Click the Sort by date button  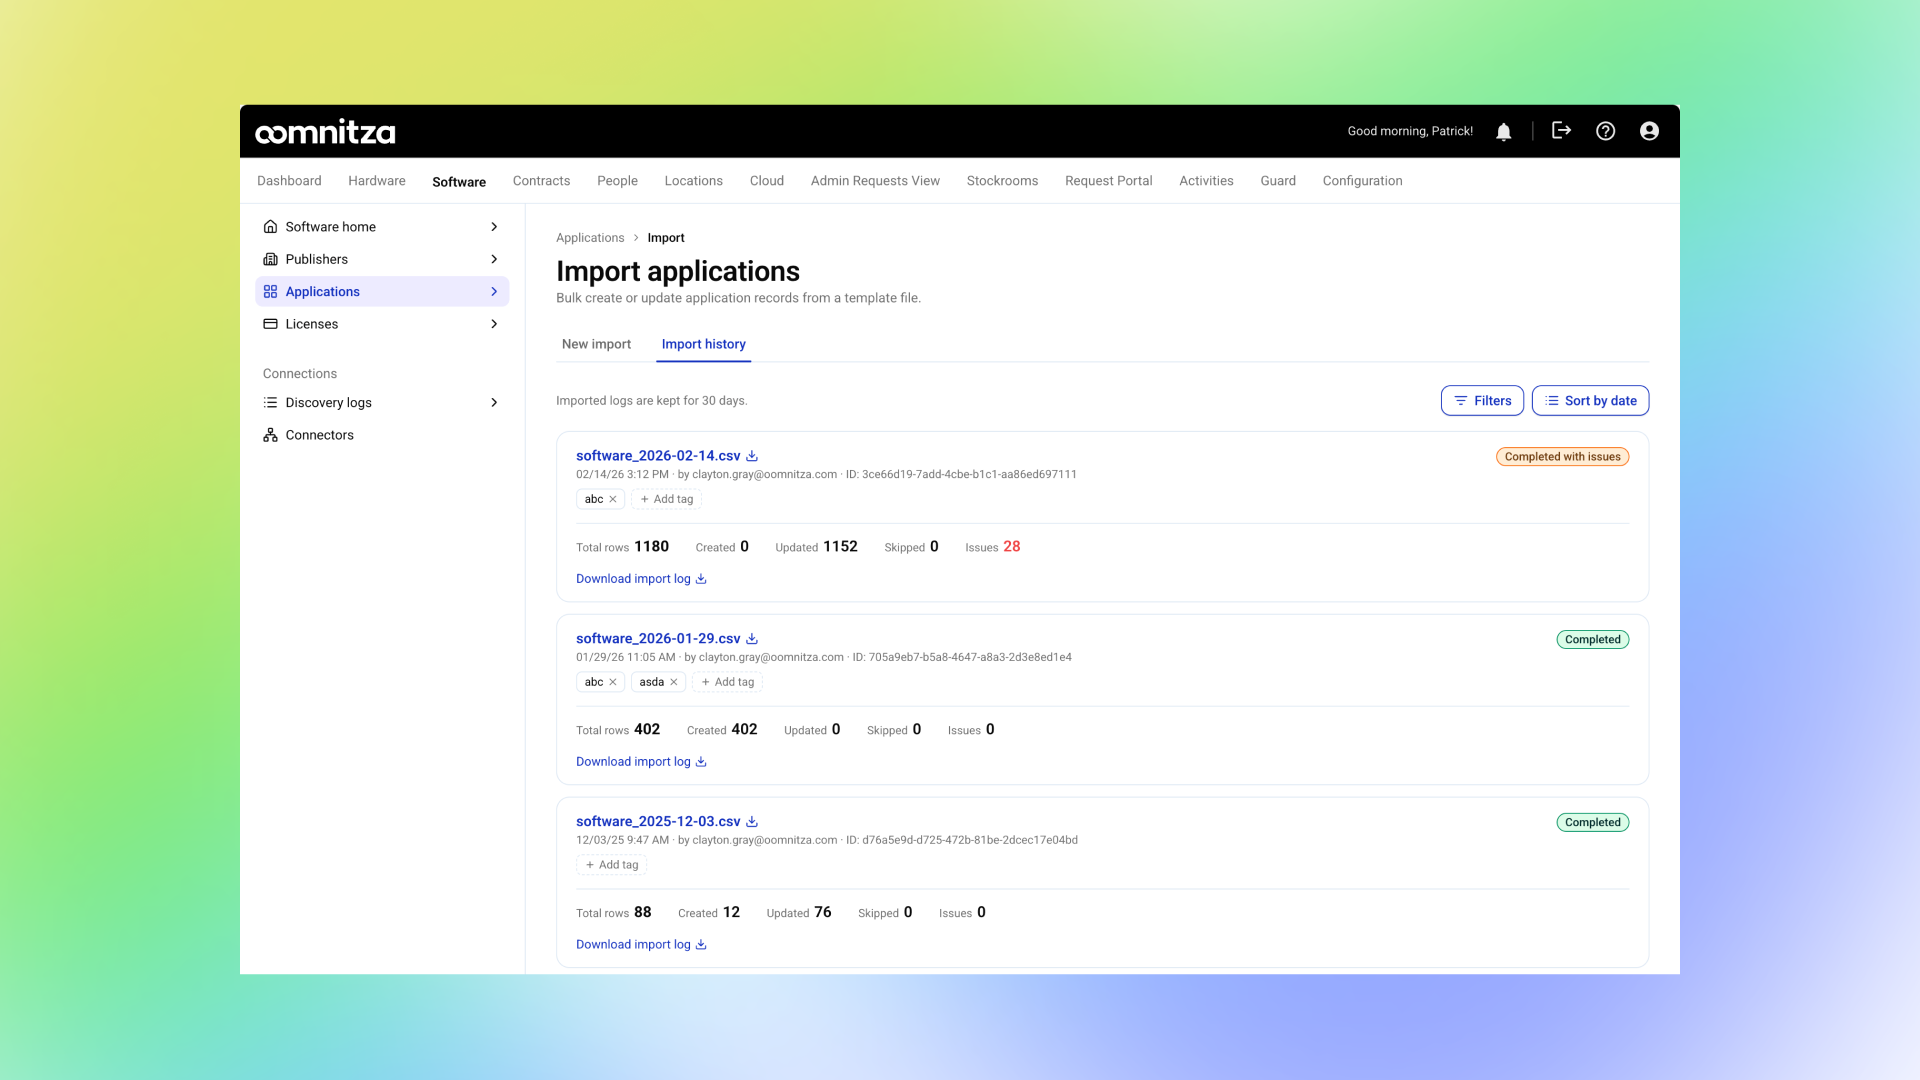1590,400
